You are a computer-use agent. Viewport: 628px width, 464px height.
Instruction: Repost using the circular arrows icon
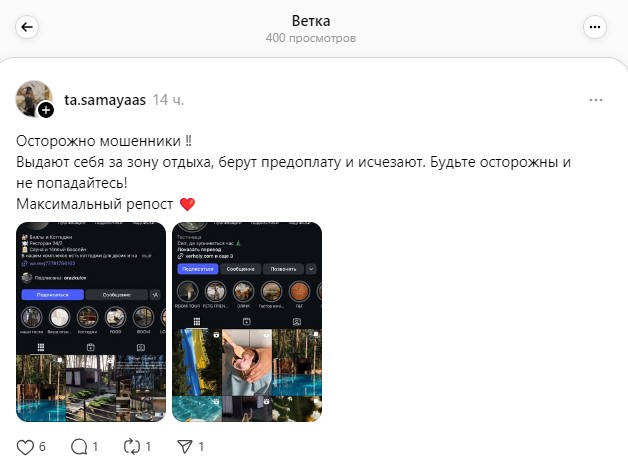(x=132, y=447)
